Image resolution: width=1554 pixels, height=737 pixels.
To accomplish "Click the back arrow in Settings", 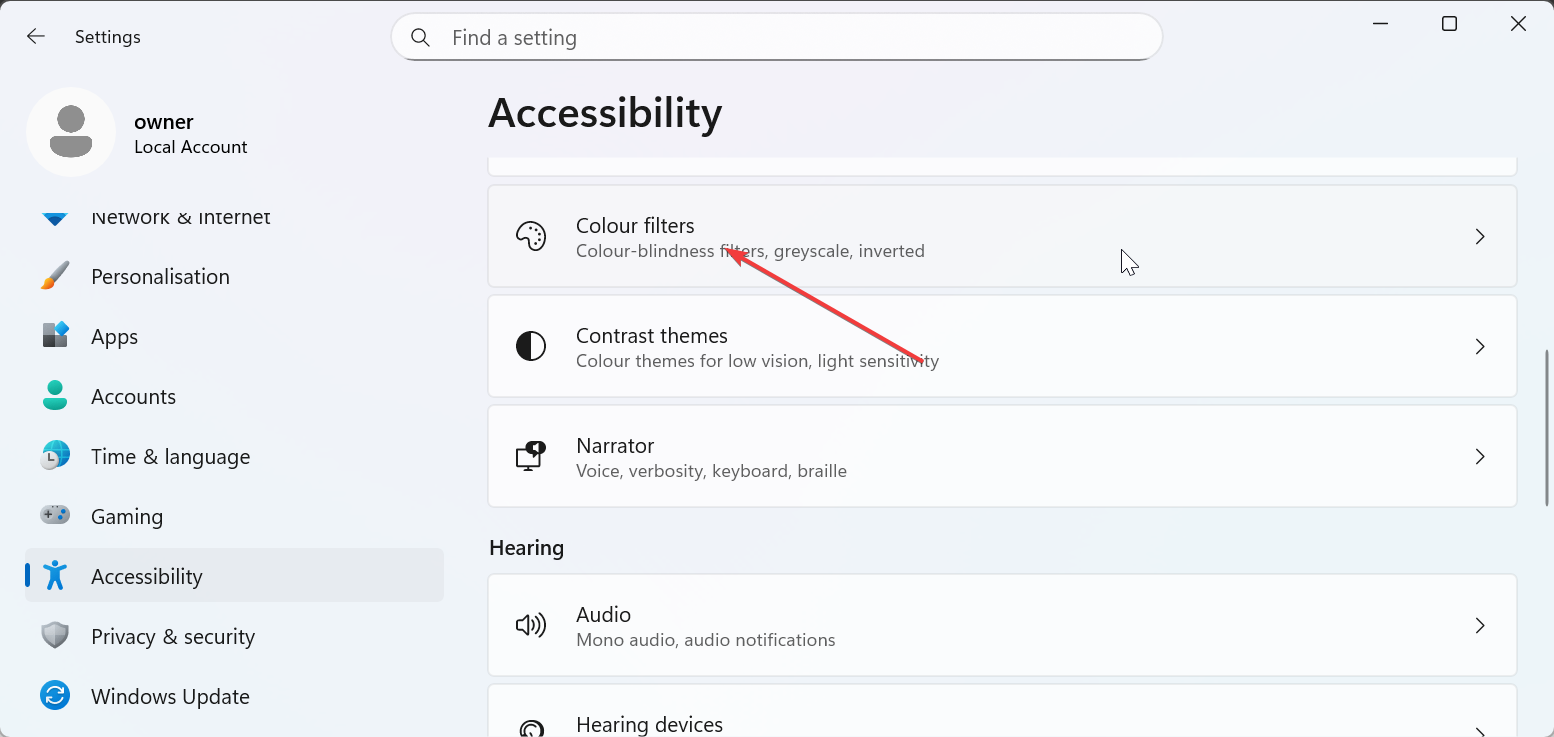I will coord(36,36).
